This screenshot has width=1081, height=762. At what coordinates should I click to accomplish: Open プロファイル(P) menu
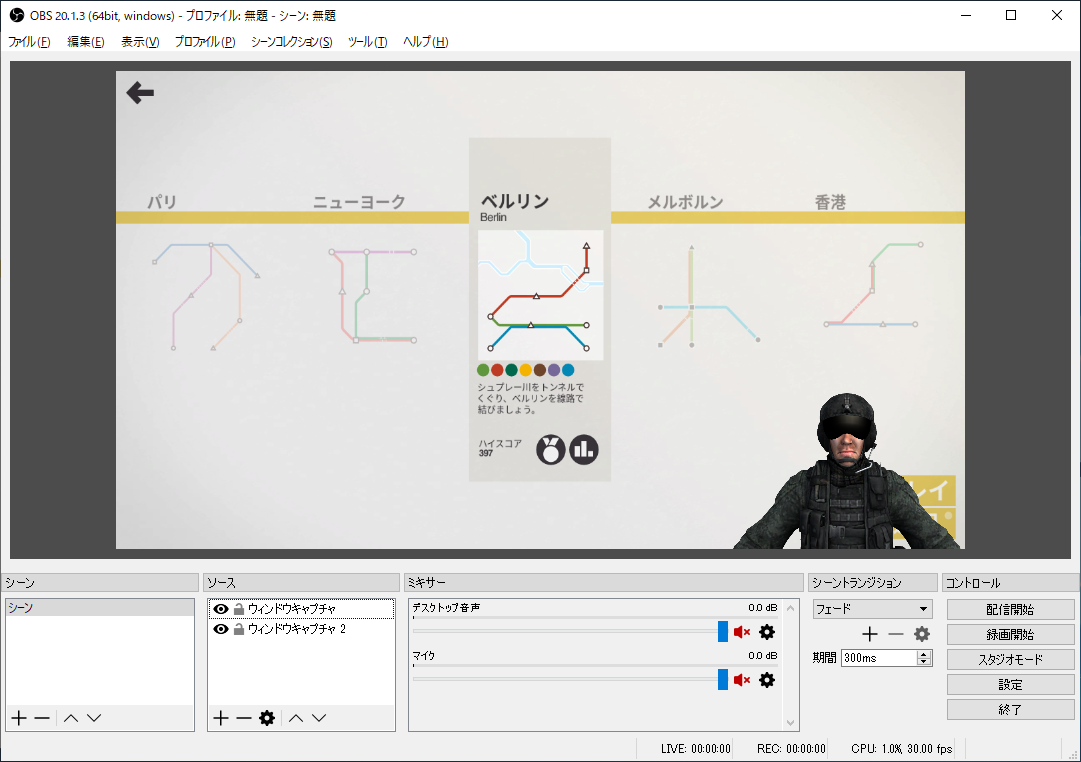(x=205, y=41)
